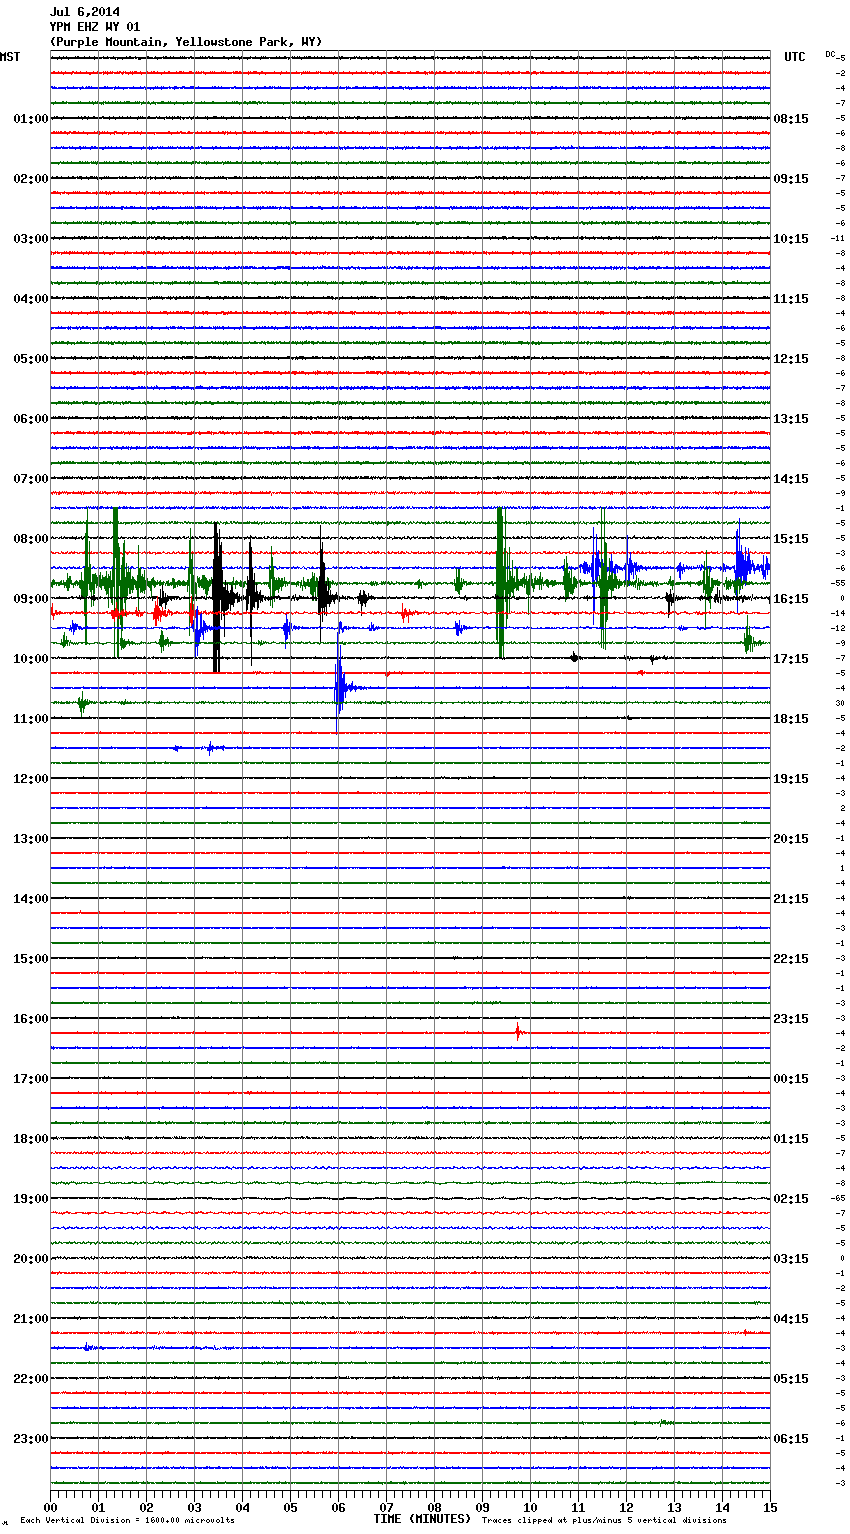Click minute tick label 15 on bottom axis
850x1534 pixels.
(770, 1507)
